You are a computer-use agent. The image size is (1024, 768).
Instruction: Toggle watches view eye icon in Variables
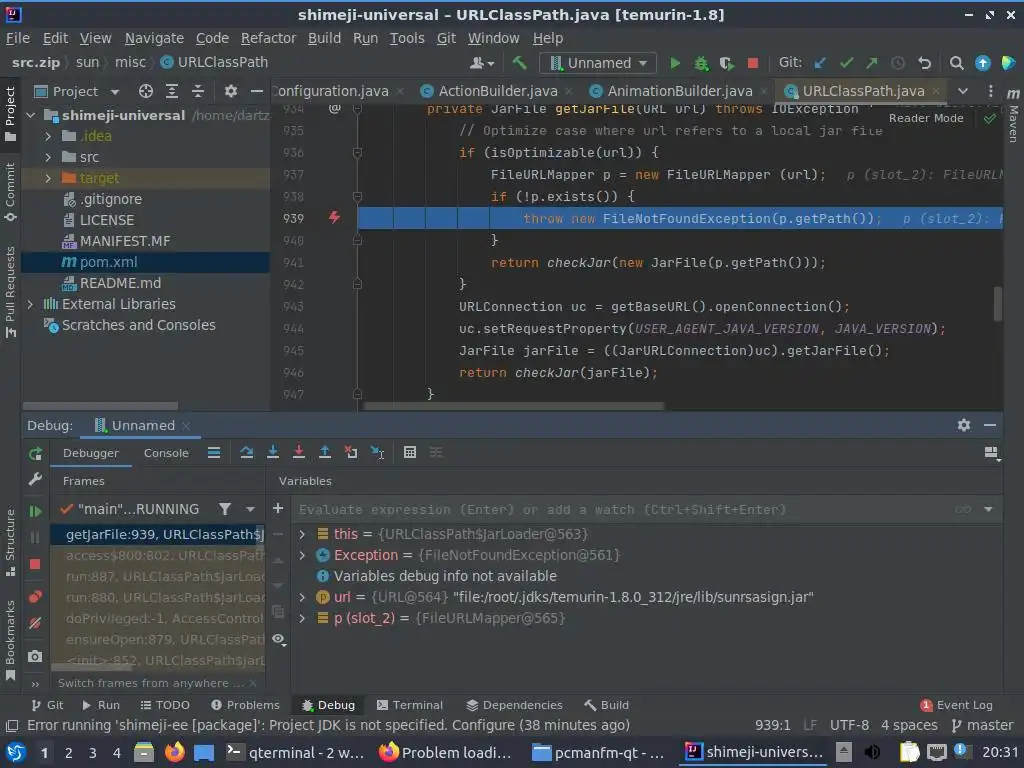pos(278,639)
